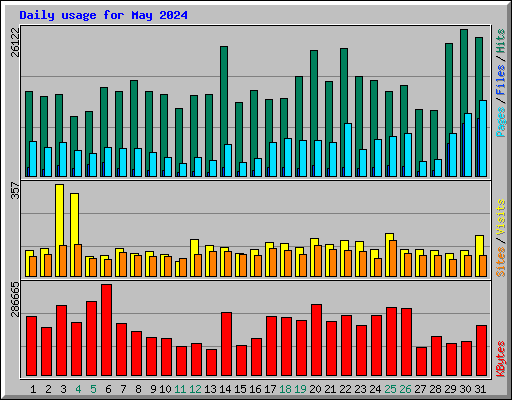Select the red KBytes bar for day 20
Screen dimensions: 512x400
316,340
